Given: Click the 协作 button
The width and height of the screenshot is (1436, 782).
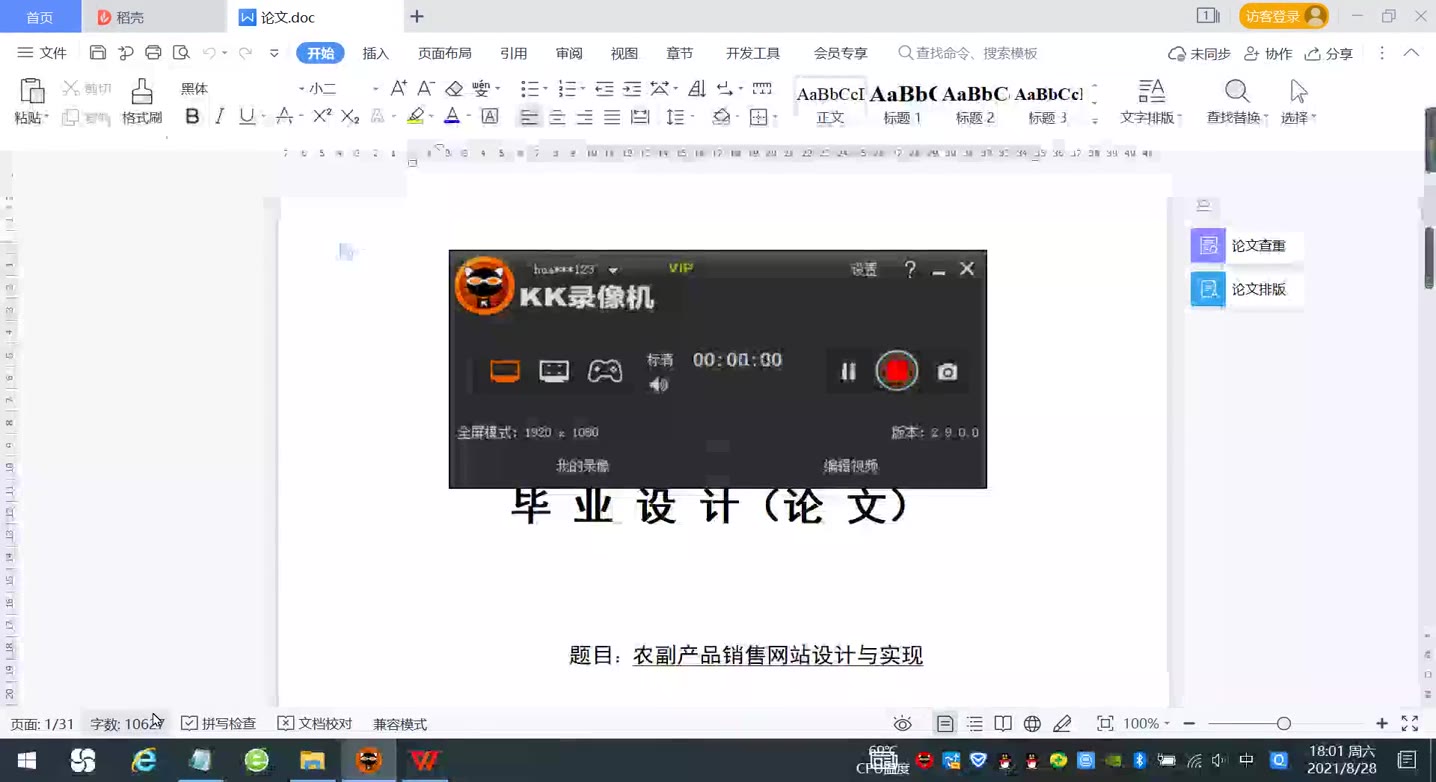Looking at the screenshot, I should [1268, 53].
